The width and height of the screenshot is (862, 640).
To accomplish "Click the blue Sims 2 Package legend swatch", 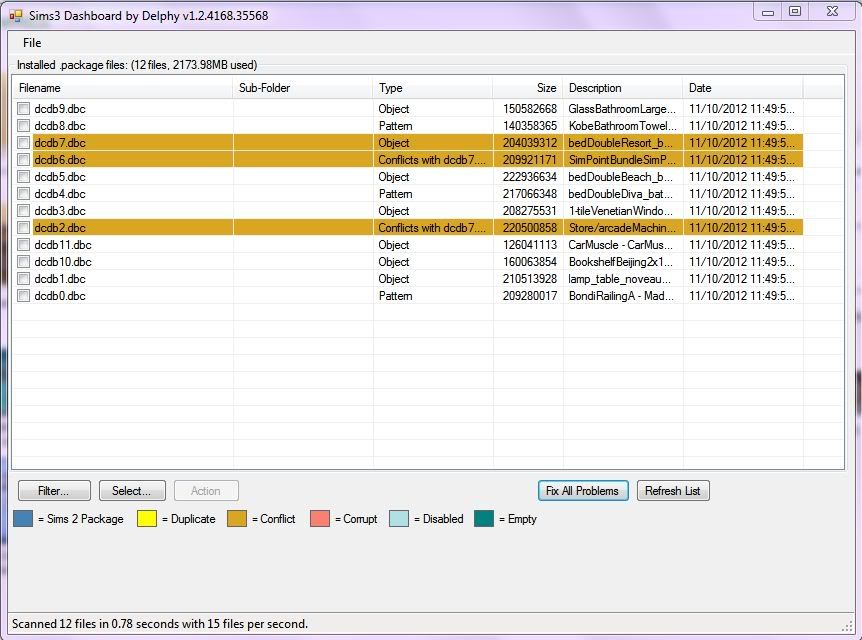I will coord(23,518).
